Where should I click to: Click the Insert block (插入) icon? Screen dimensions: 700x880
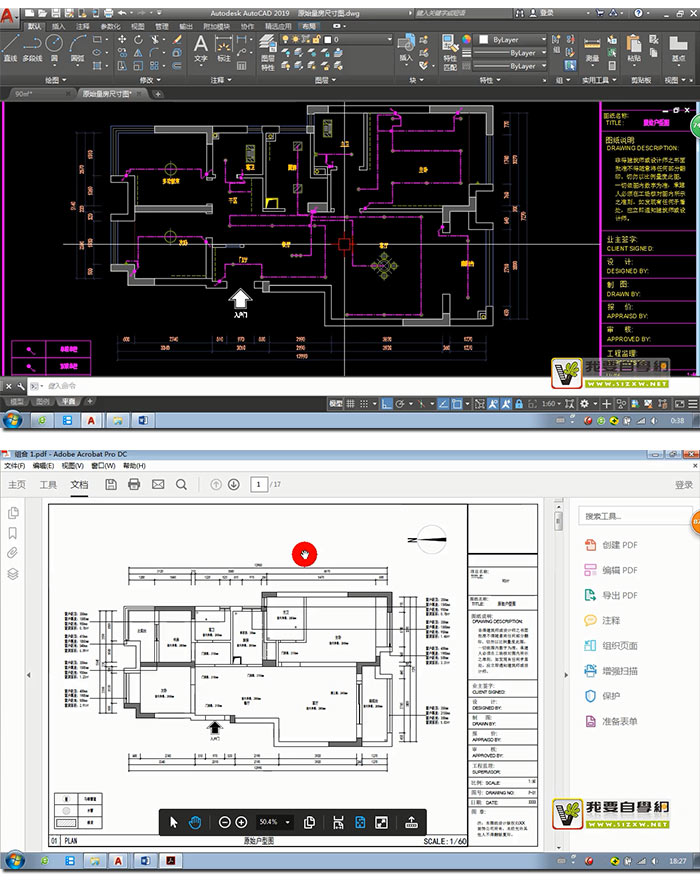(405, 48)
